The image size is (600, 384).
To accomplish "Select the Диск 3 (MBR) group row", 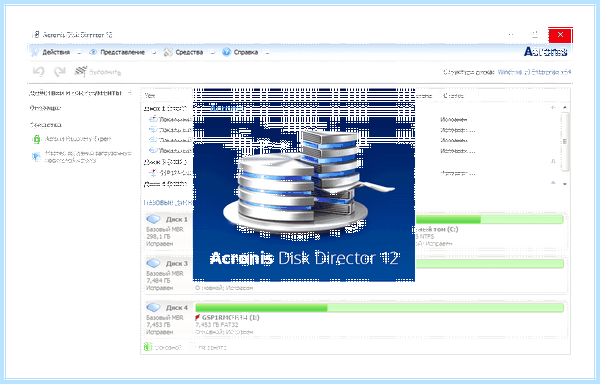I will coord(351,162).
